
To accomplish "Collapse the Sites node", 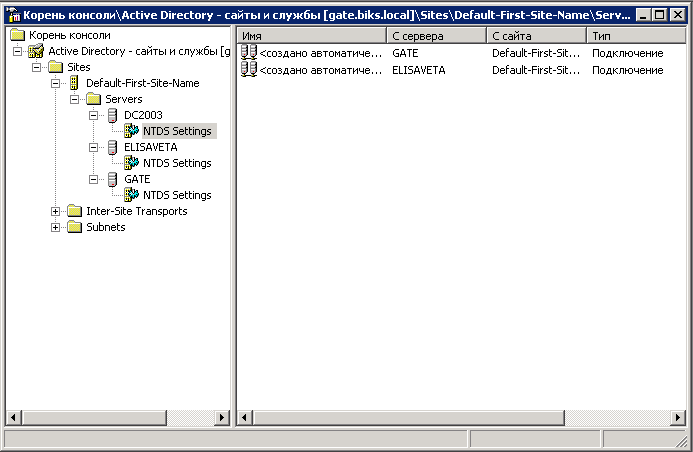I will pyautogui.click(x=37, y=67).
